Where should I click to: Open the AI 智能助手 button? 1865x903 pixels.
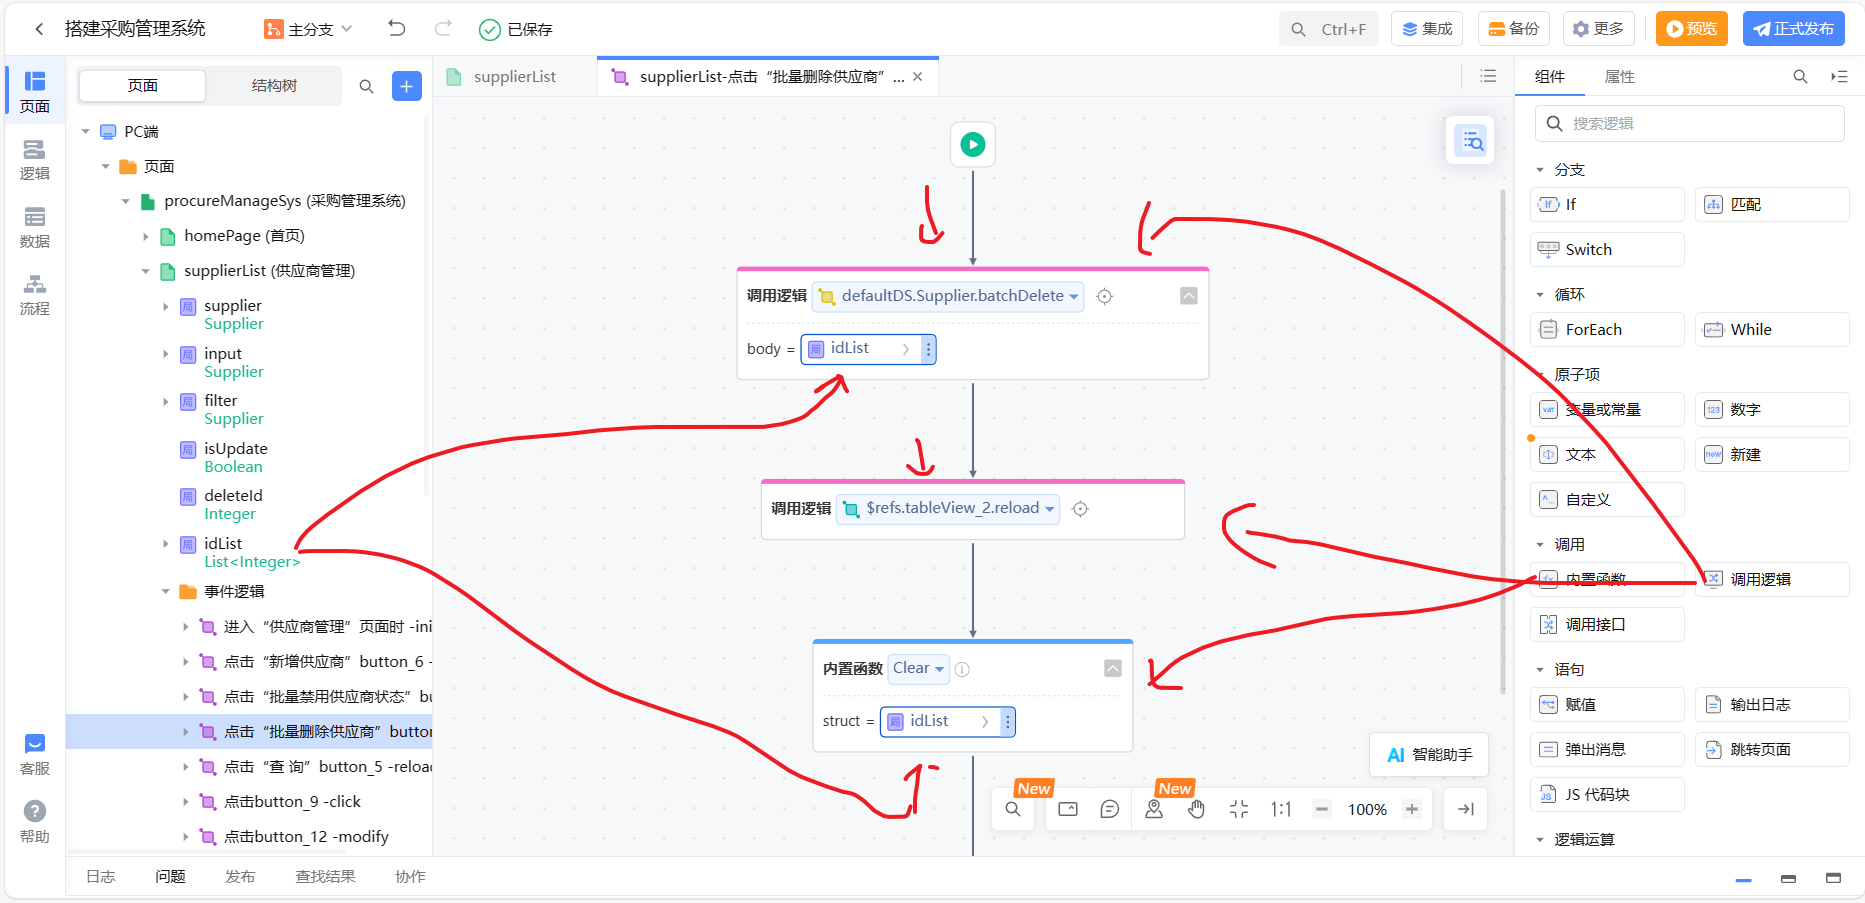click(x=1429, y=755)
